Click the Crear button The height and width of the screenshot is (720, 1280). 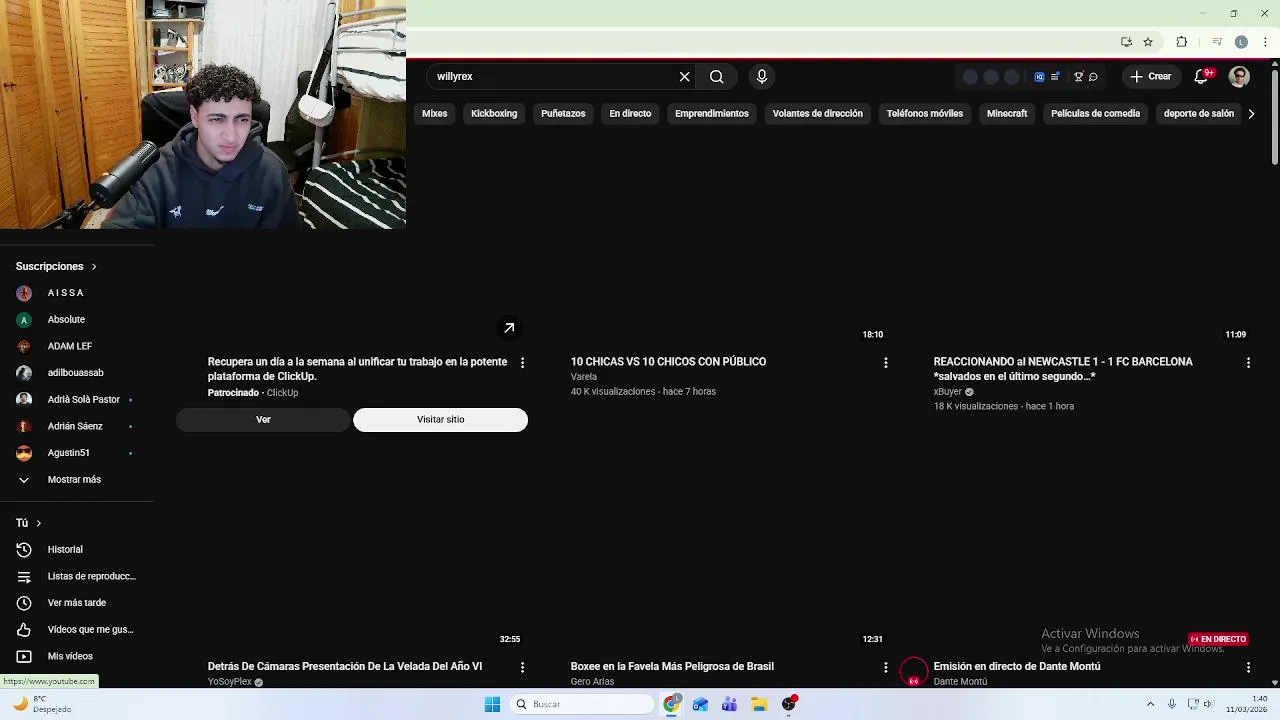1151,76
